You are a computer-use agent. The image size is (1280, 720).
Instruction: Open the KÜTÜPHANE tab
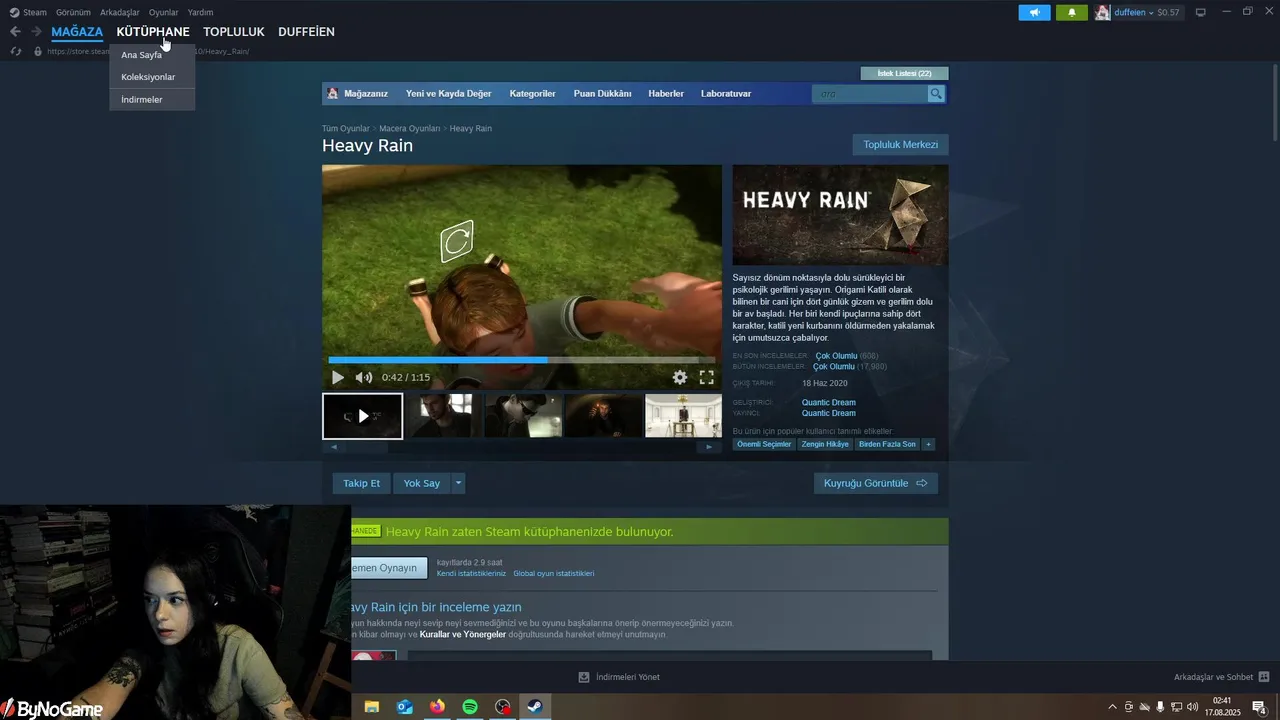(x=153, y=32)
